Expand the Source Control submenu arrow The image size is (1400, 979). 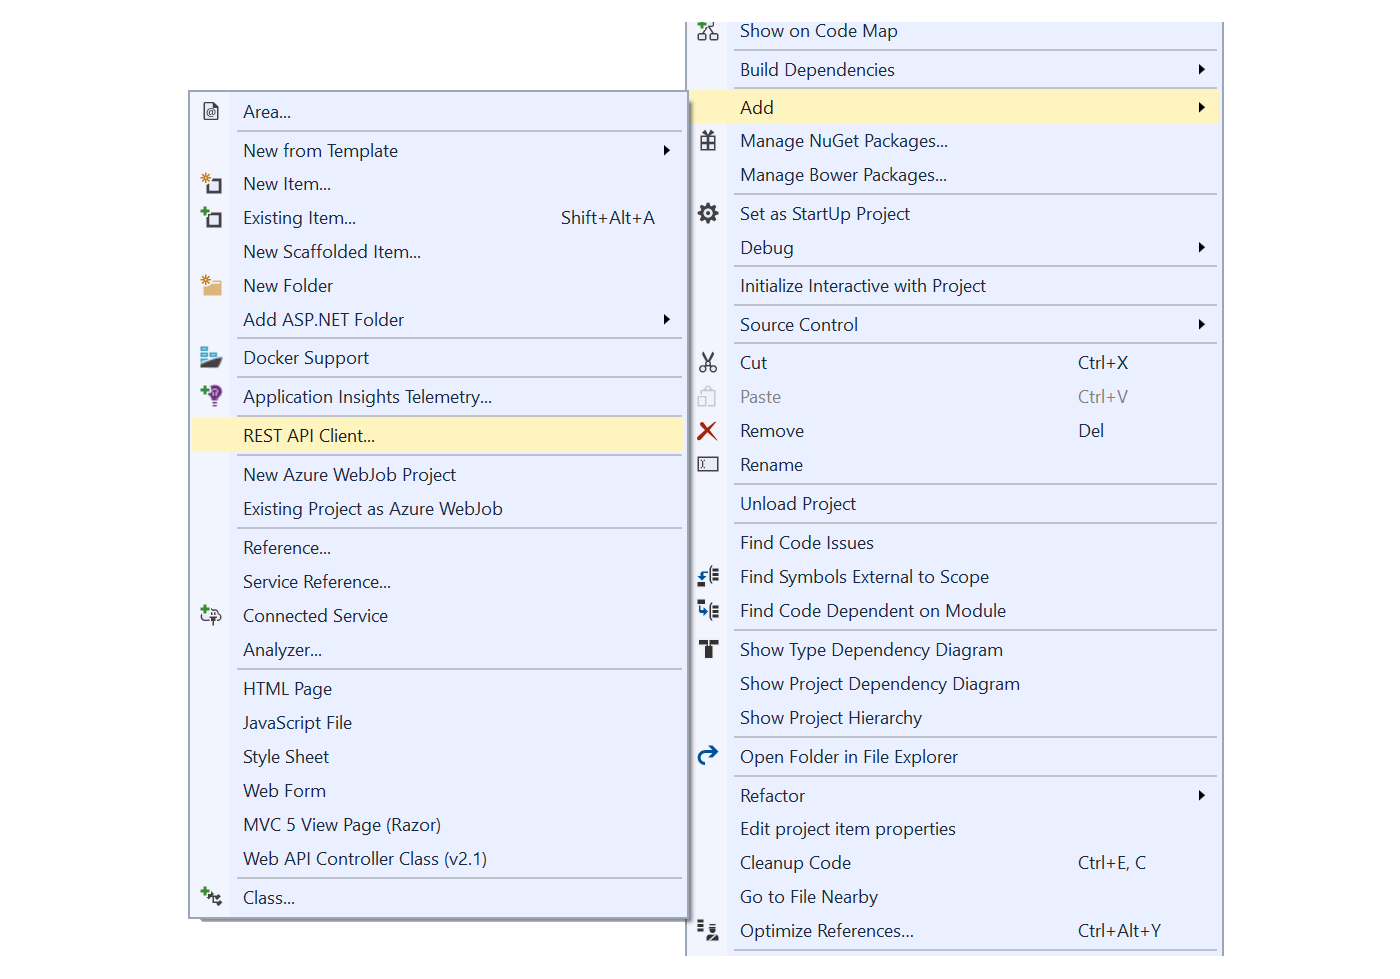(x=1201, y=325)
